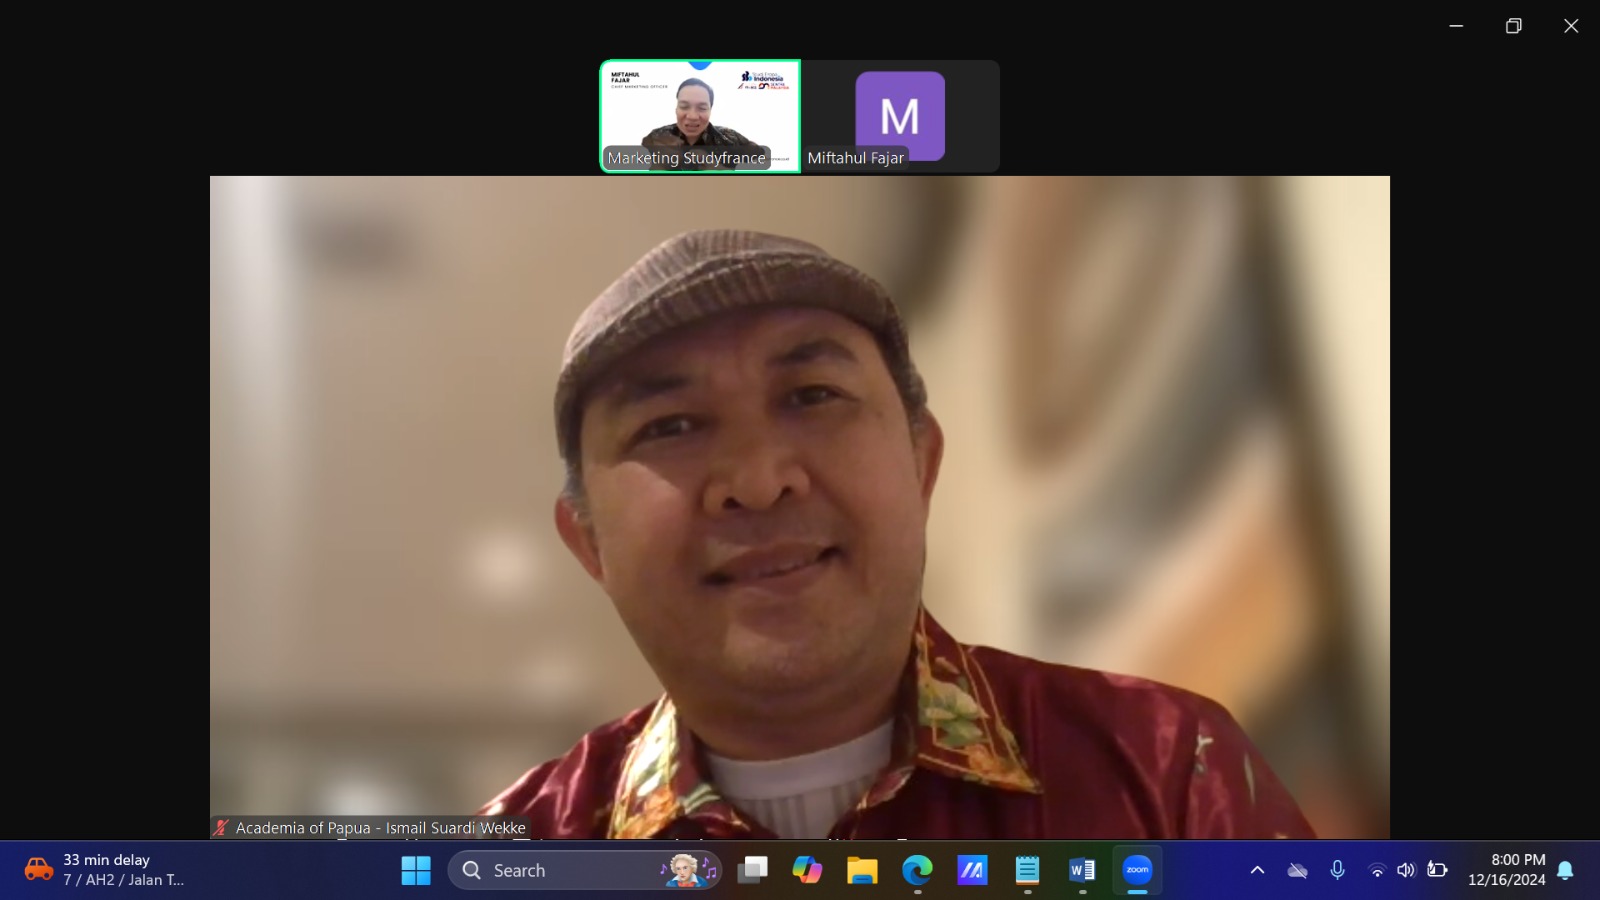Open Notepad from the taskbar
This screenshot has height=900, width=1600.
(x=1027, y=870)
